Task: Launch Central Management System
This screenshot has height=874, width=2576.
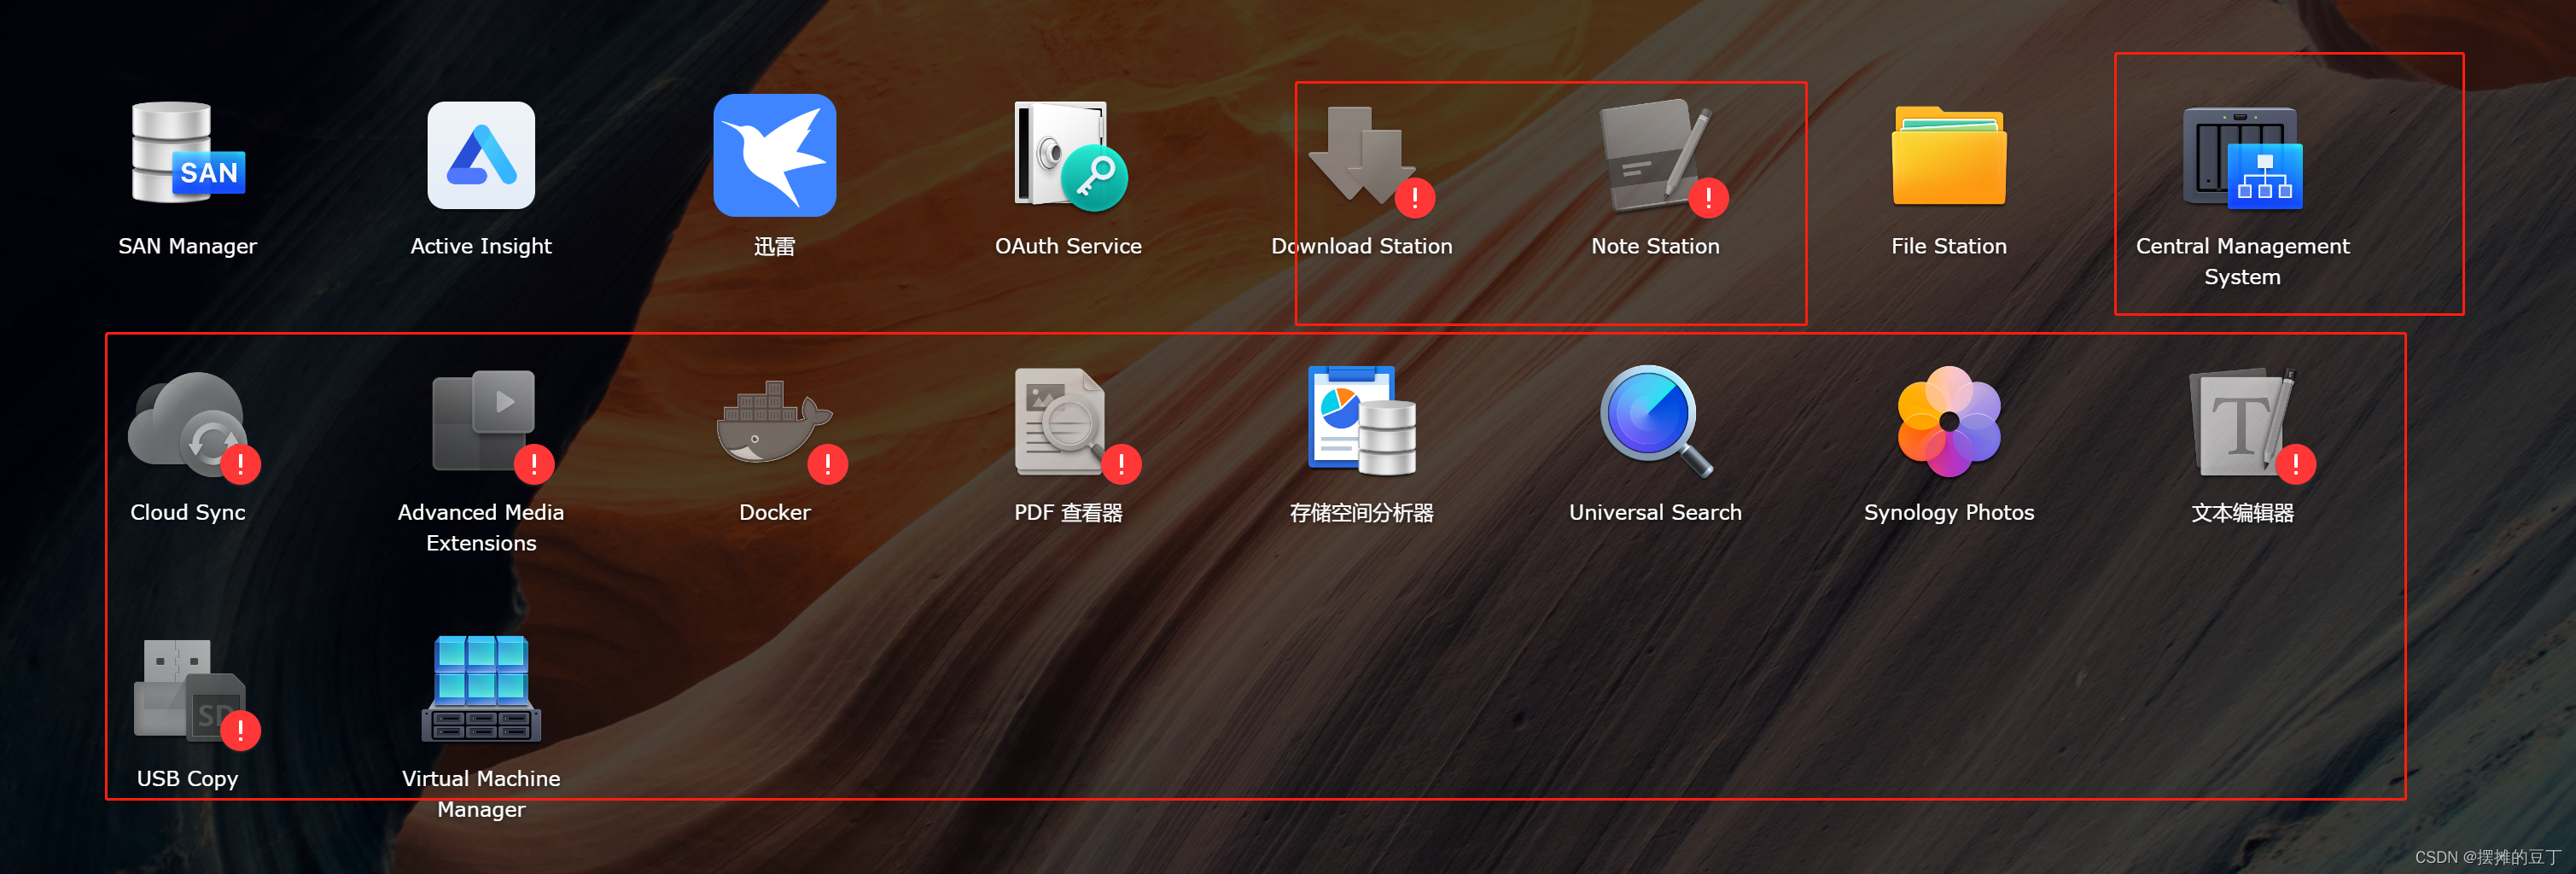Action: [2242, 157]
